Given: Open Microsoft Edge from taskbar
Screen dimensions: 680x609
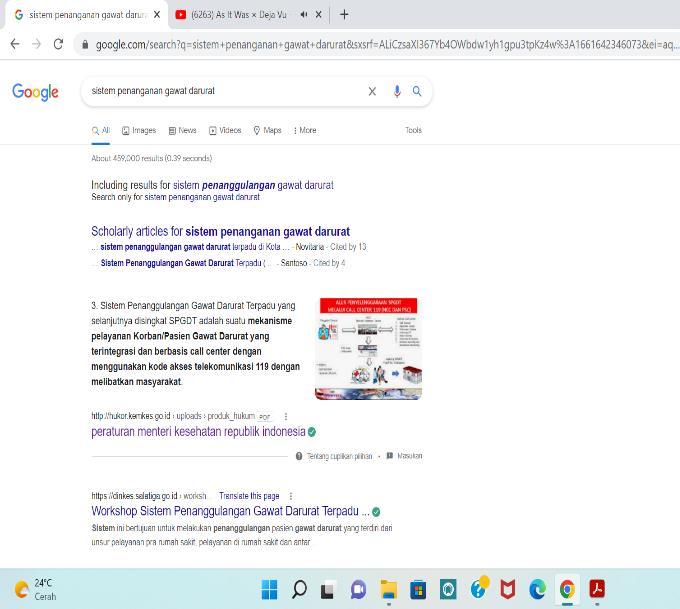Looking at the screenshot, I should (x=538, y=589).
